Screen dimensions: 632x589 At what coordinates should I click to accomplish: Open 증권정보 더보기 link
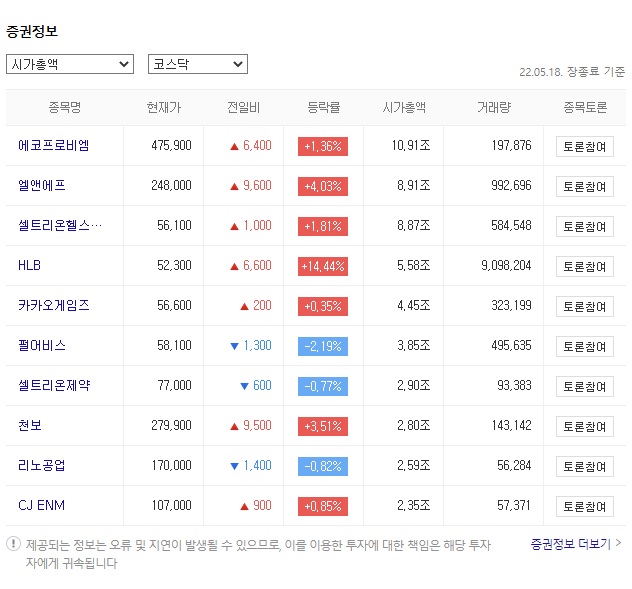pyautogui.click(x=576, y=544)
